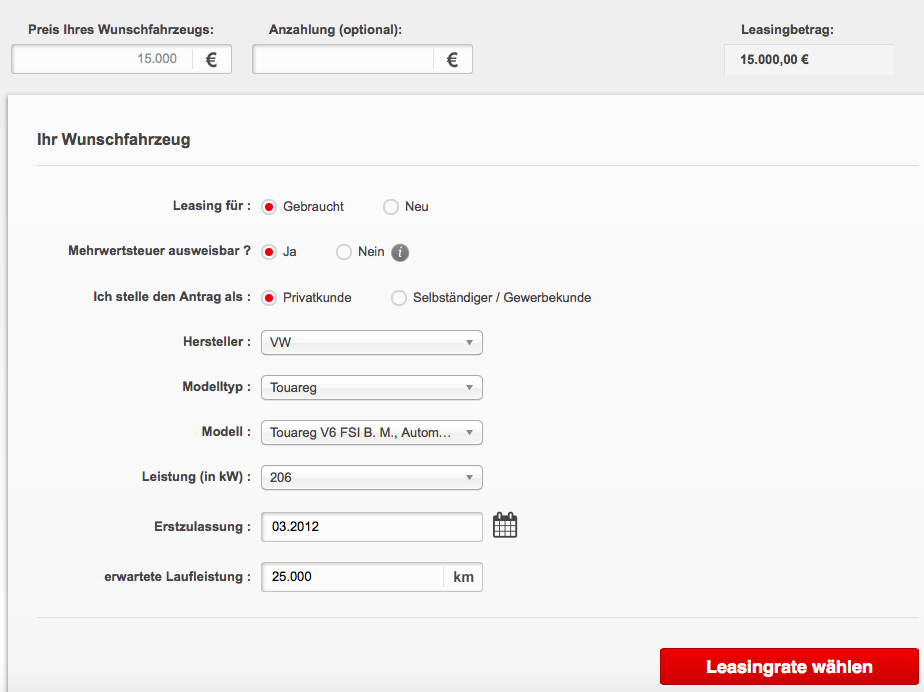The width and height of the screenshot is (924, 692).
Task: Click the Mehrwertsteuer ausweisbar ? label
Action: click(159, 251)
